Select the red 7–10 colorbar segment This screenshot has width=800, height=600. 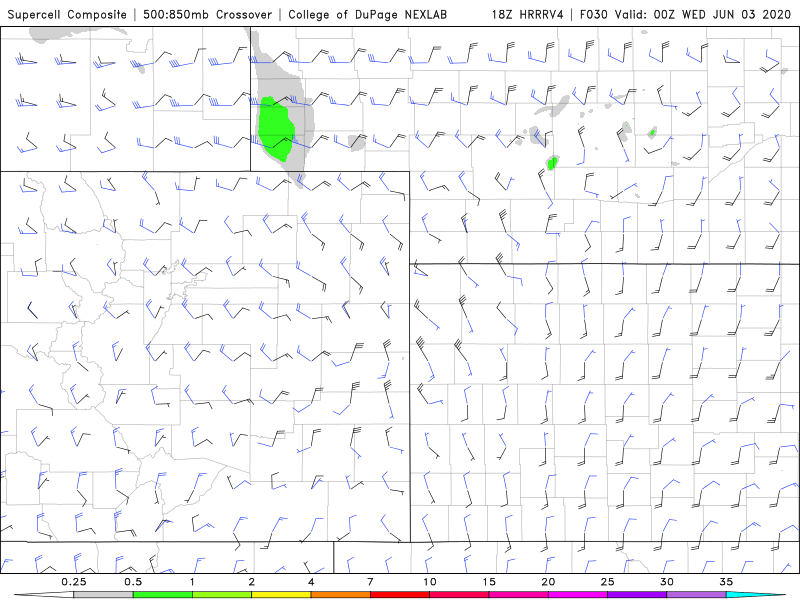coord(400,595)
